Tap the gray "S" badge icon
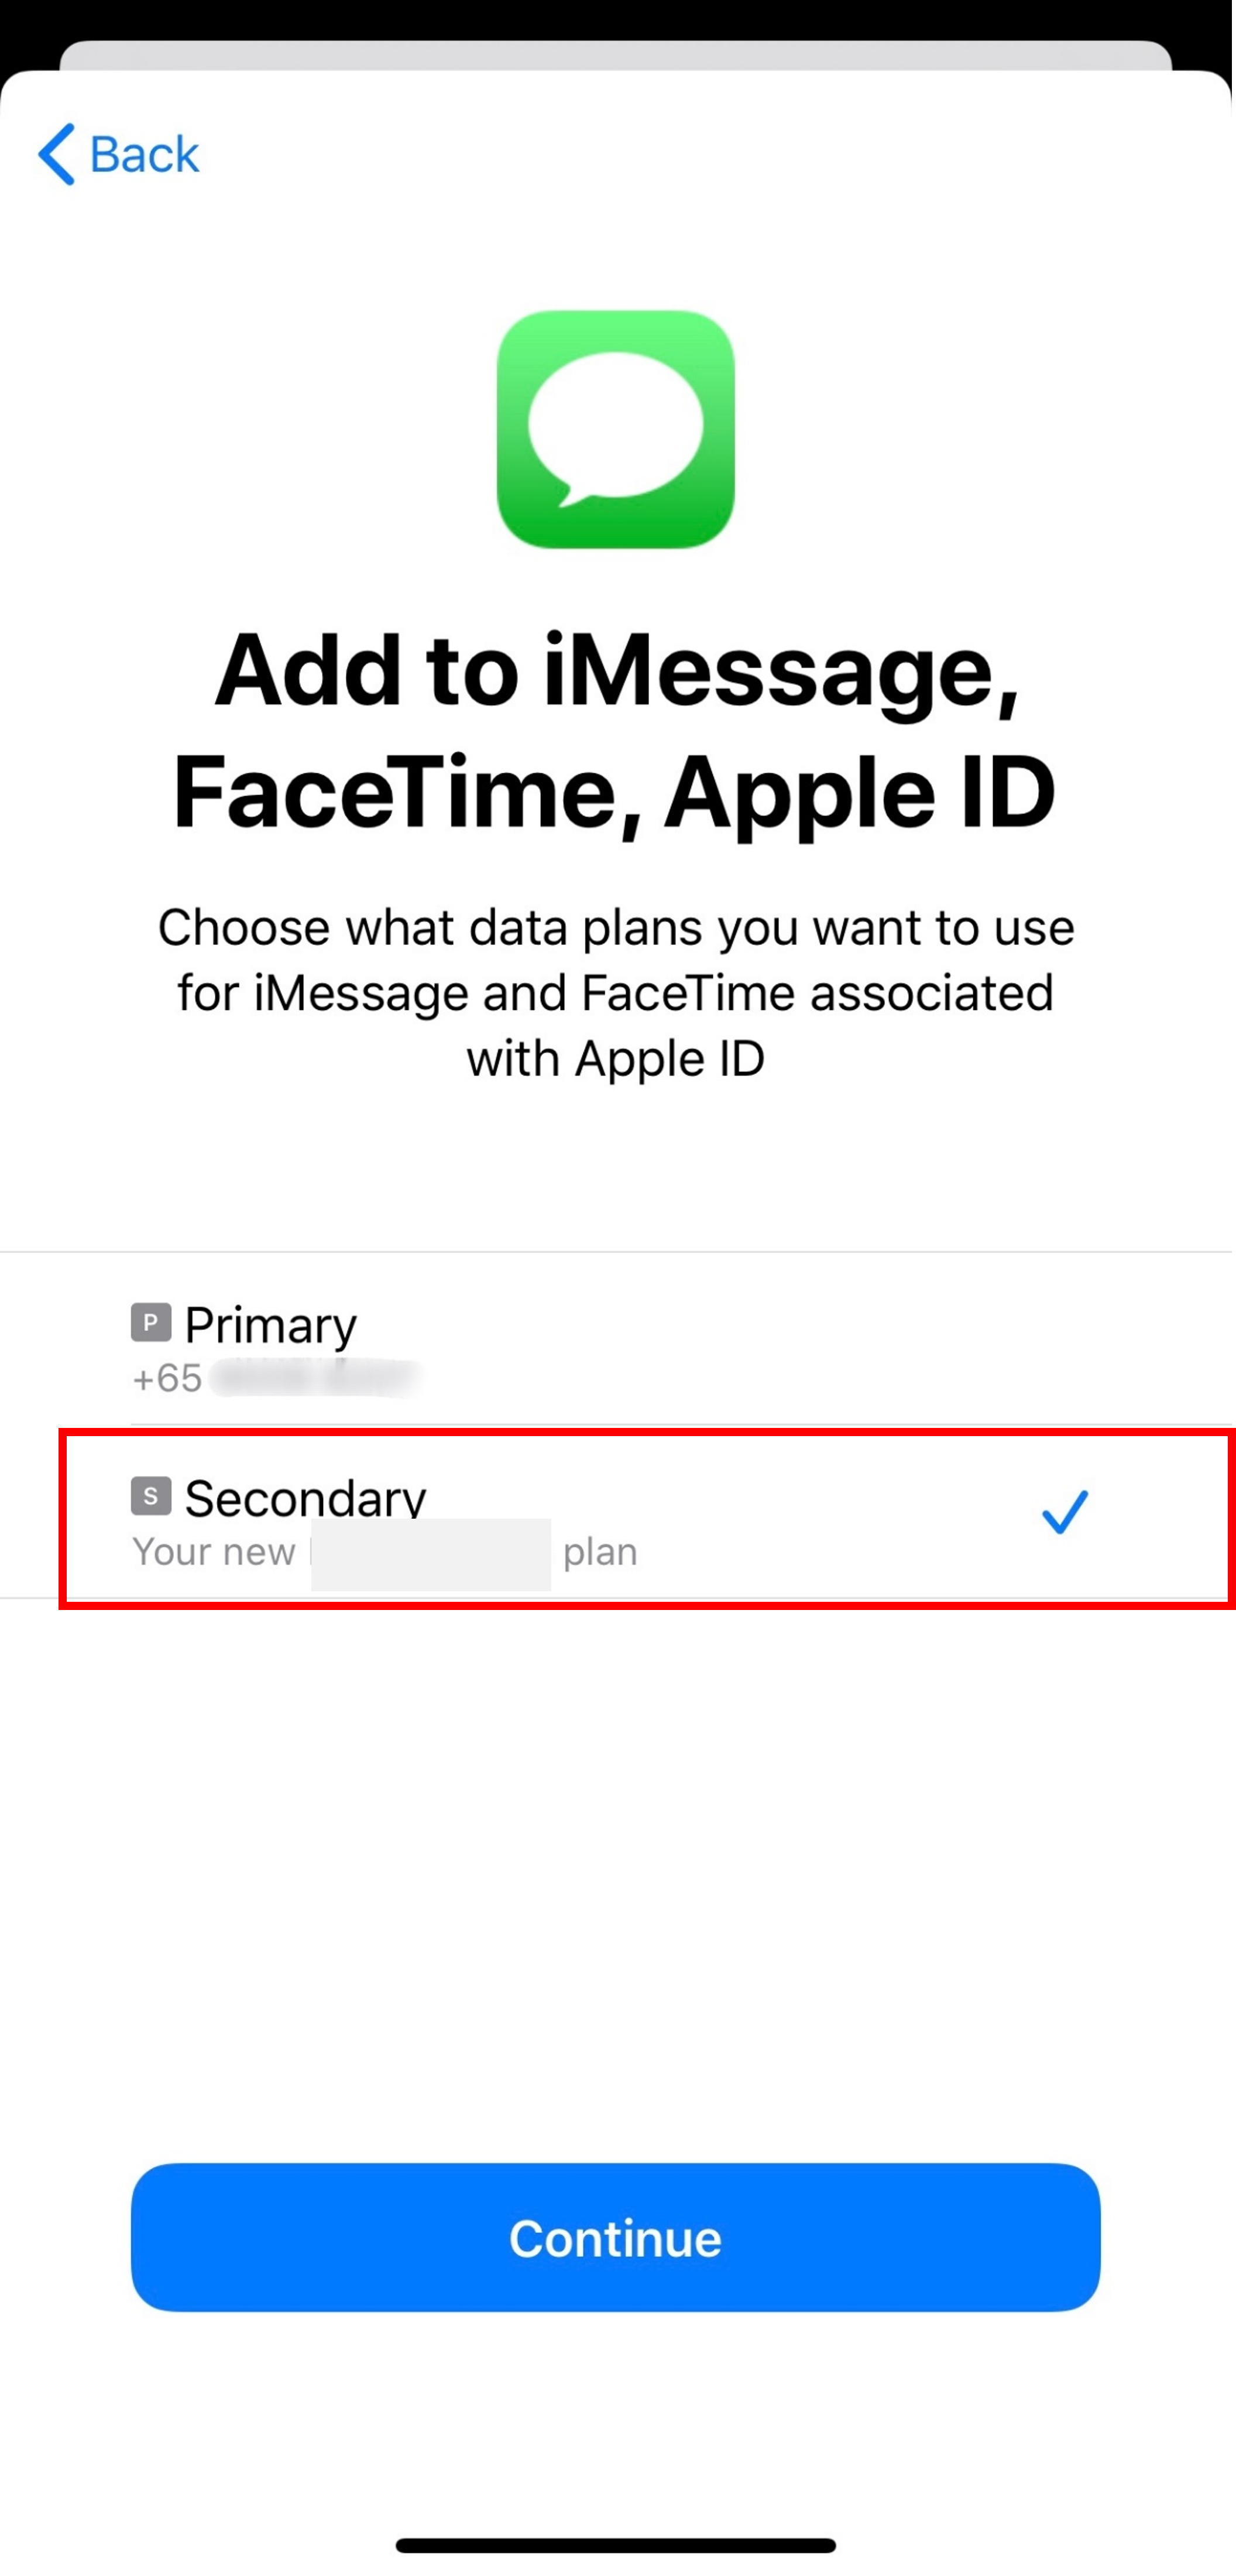 click(x=151, y=1496)
